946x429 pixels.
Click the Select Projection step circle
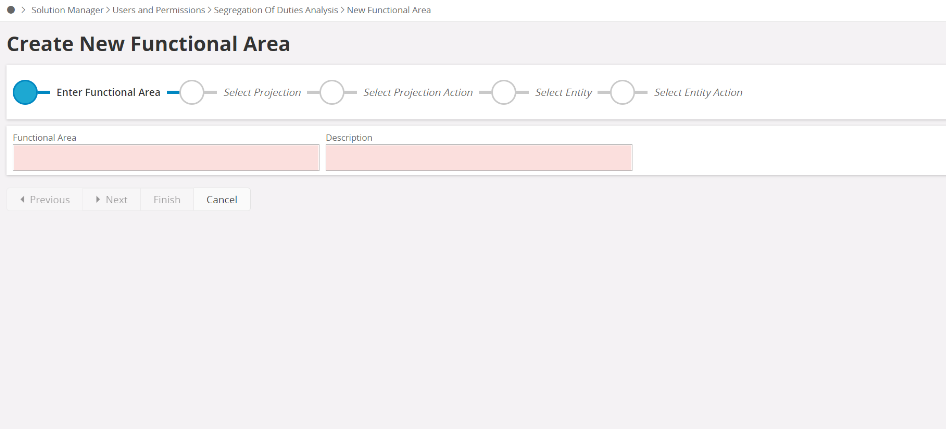click(191, 92)
